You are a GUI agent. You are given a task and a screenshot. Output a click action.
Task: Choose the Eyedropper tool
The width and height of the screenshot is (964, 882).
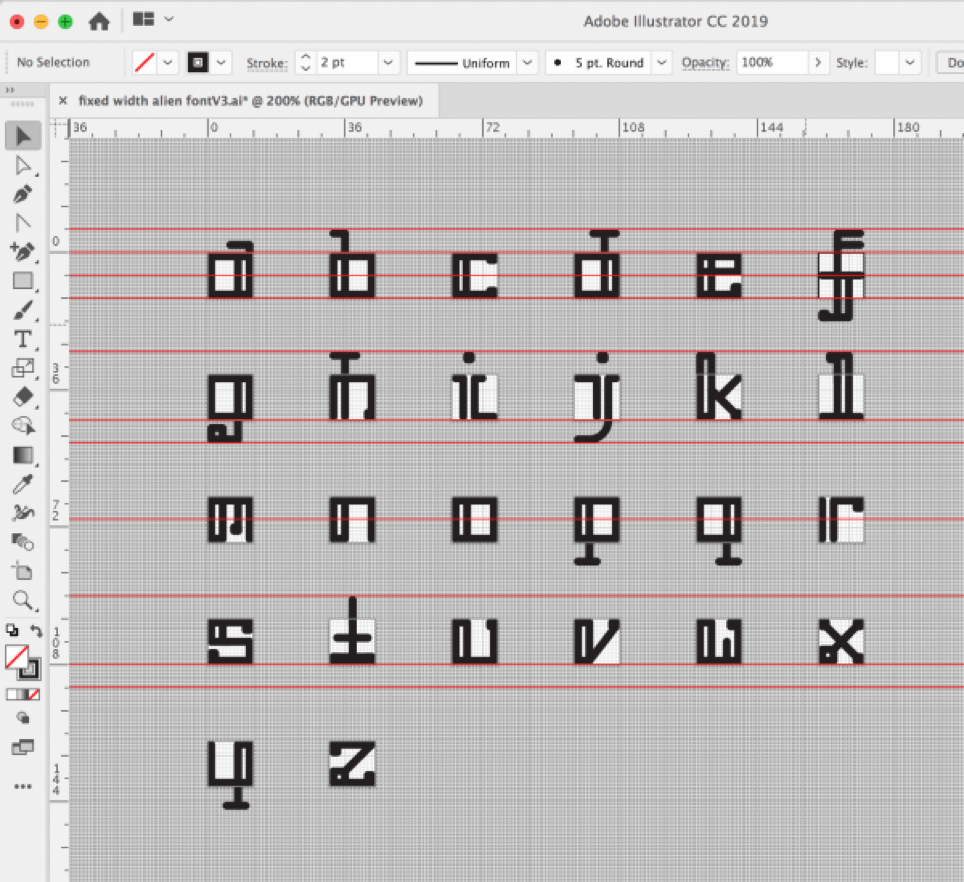[x=23, y=485]
